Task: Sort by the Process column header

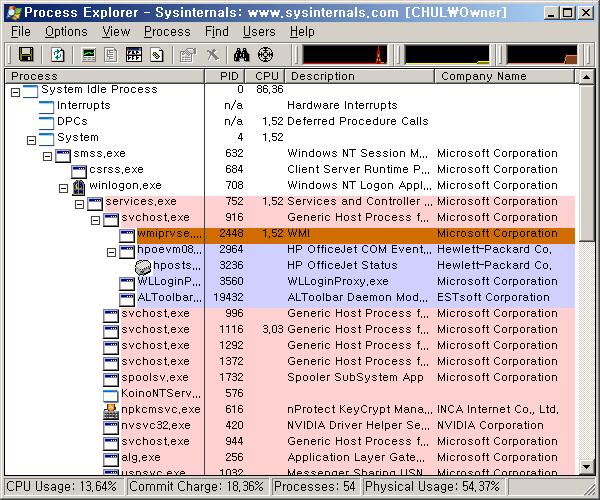Action: tap(105, 76)
